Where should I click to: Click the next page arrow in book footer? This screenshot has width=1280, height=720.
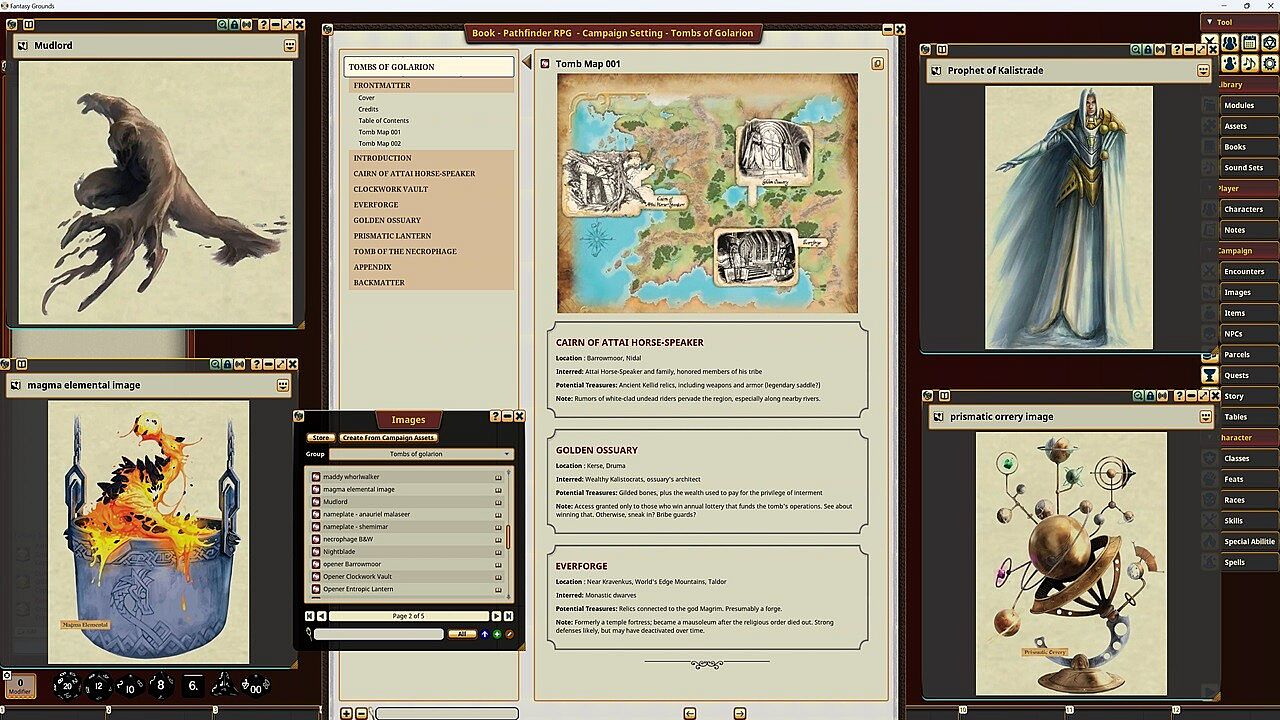point(740,713)
